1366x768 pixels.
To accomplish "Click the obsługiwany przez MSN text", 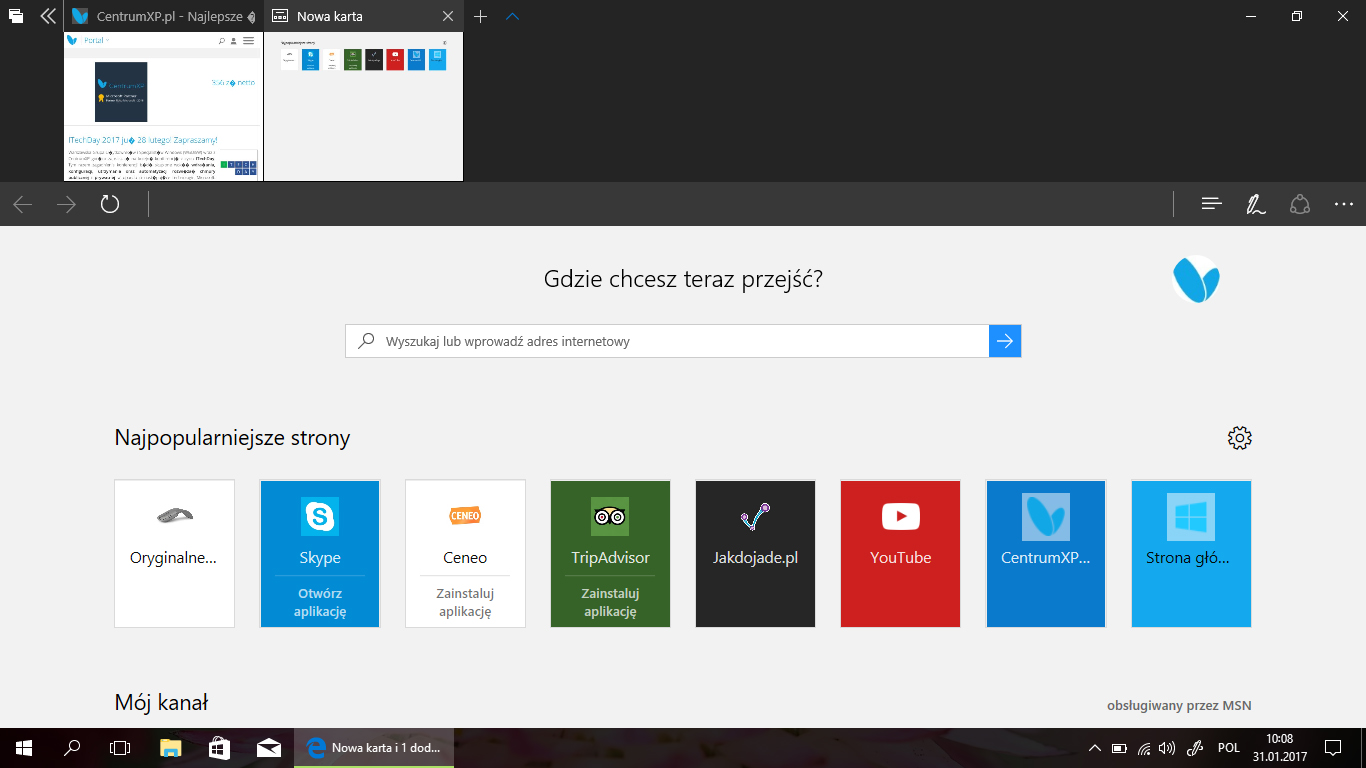I will pos(1179,705).
